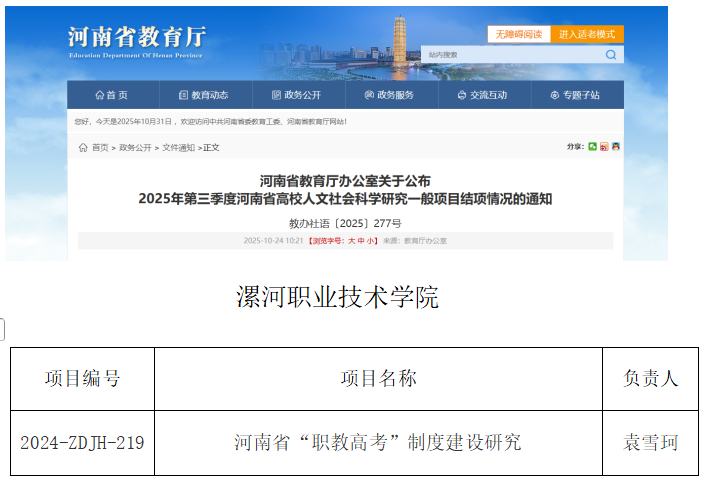Open the 专题子站 navigation item
Image resolution: width=703 pixels, height=480 pixels.
click(x=575, y=95)
